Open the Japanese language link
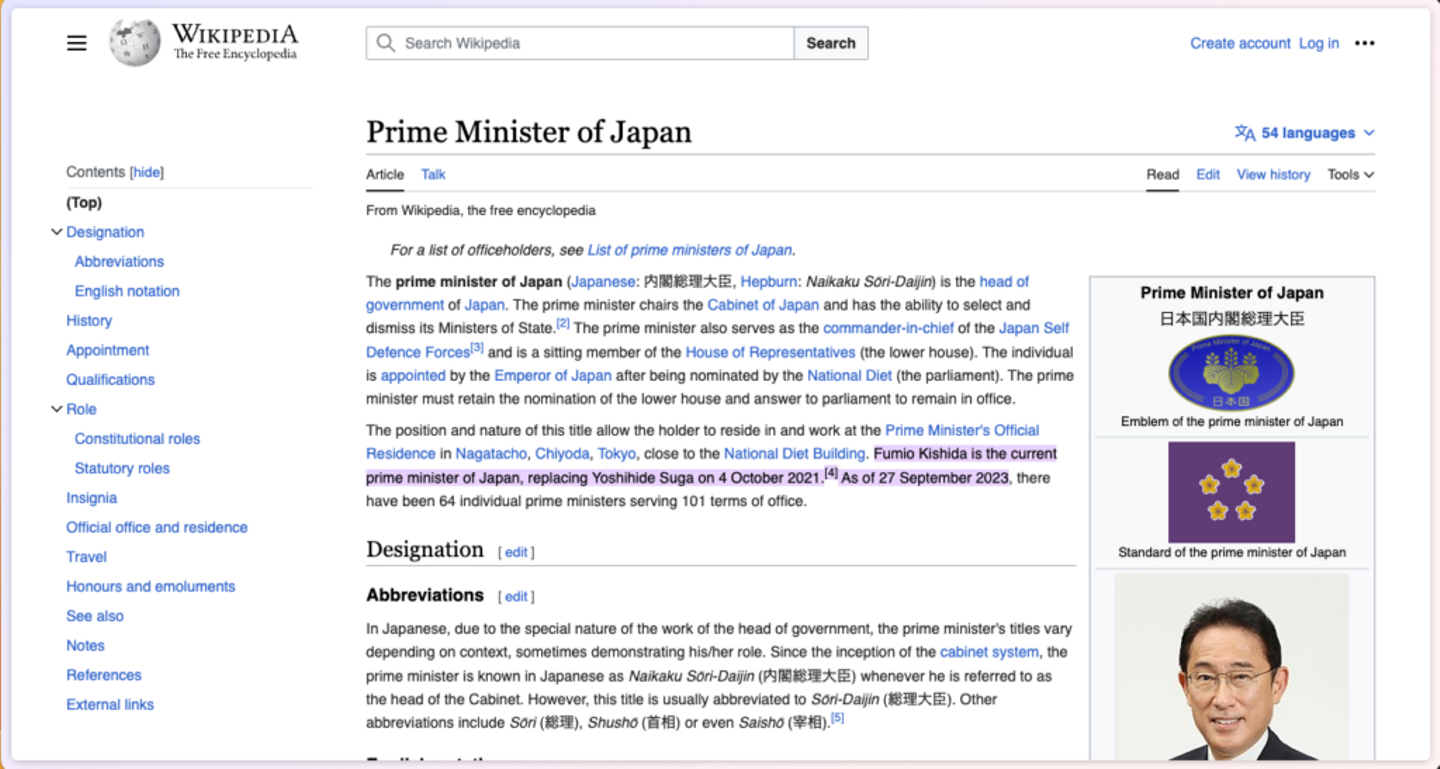1440x769 pixels. (x=603, y=281)
